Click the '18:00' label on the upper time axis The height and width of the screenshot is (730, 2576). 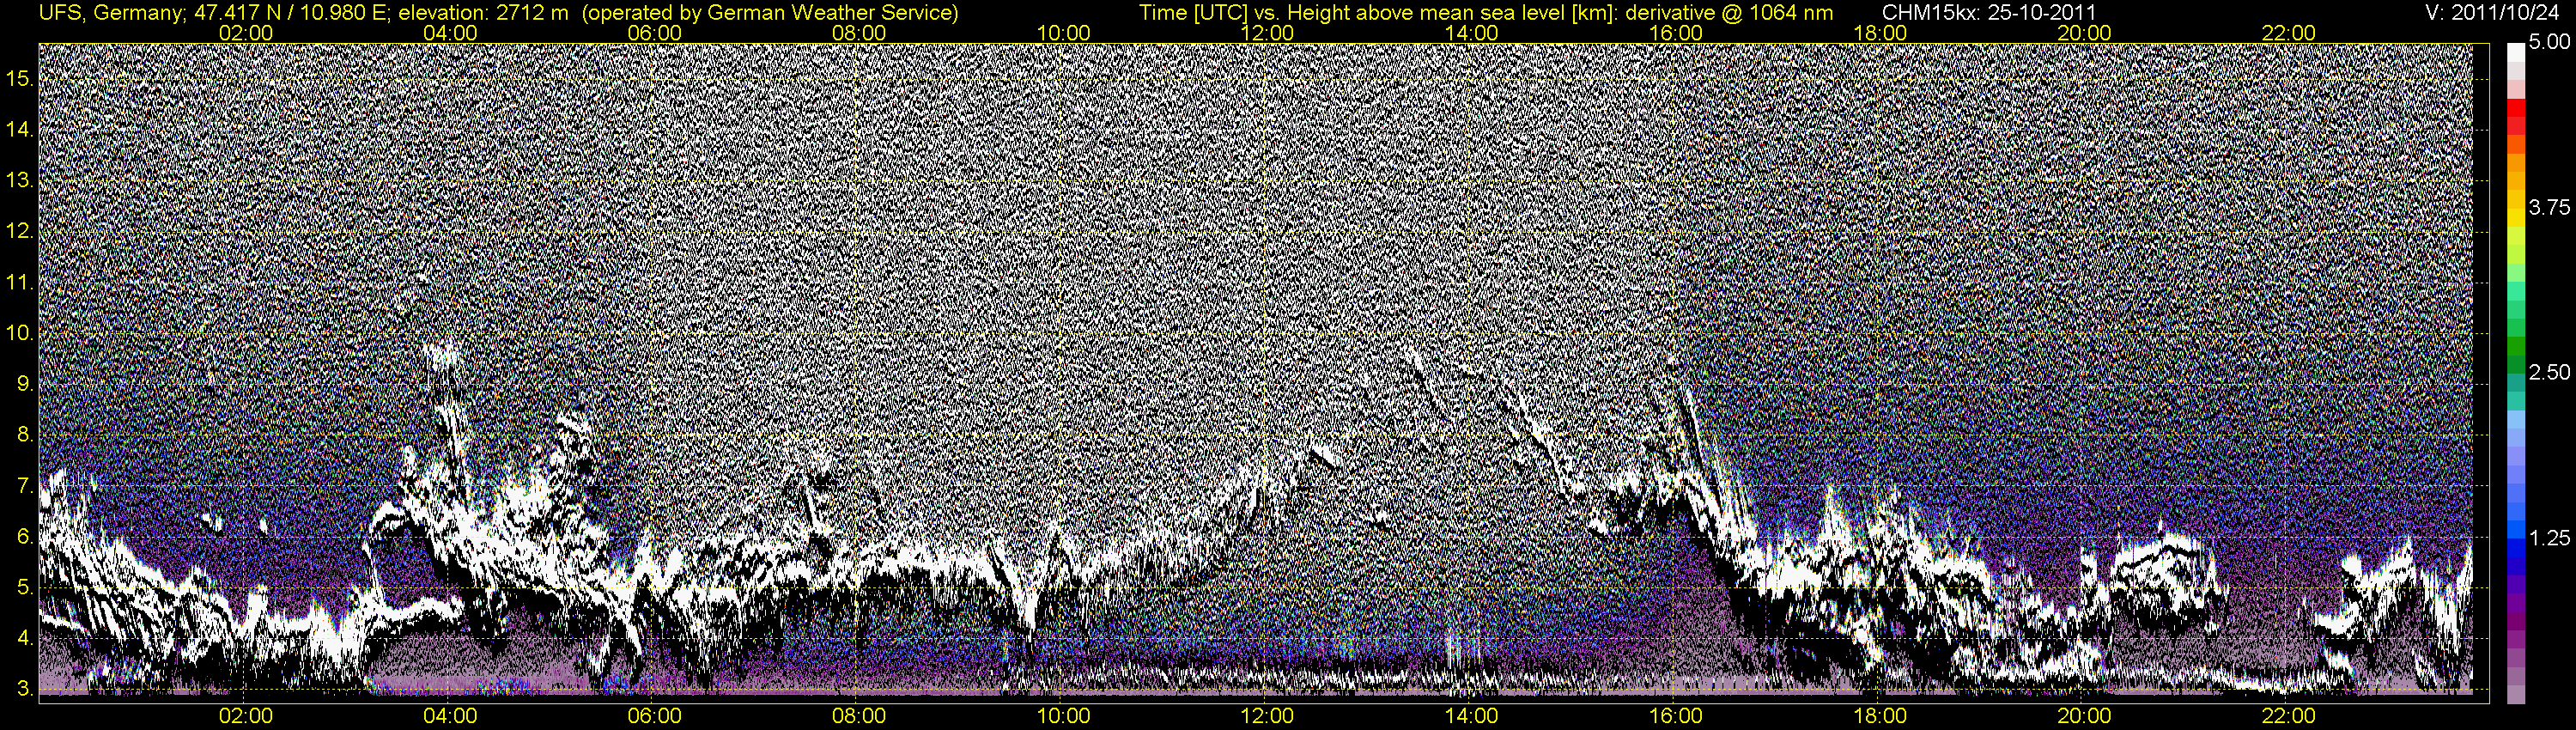1880,33
